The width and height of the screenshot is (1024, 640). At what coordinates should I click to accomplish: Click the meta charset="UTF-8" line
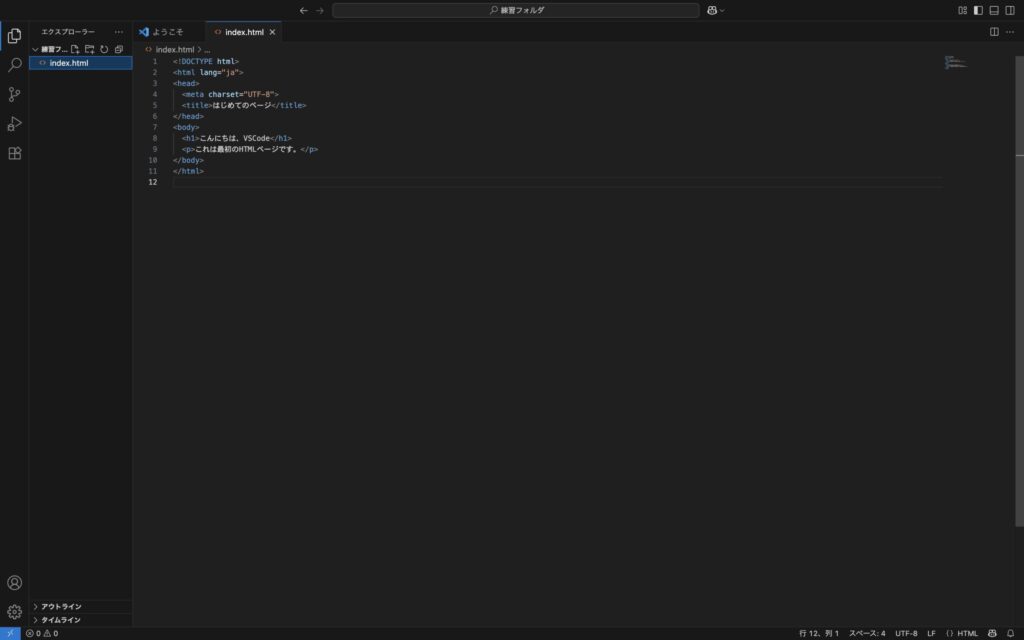(231, 95)
